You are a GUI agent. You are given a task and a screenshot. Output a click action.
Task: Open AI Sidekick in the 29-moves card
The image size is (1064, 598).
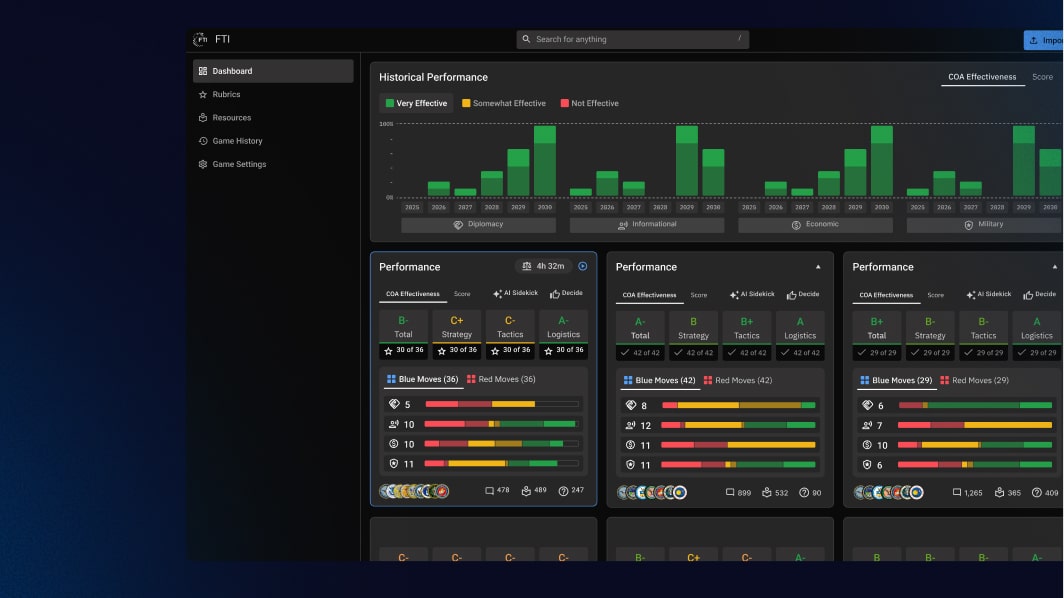click(989, 295)
